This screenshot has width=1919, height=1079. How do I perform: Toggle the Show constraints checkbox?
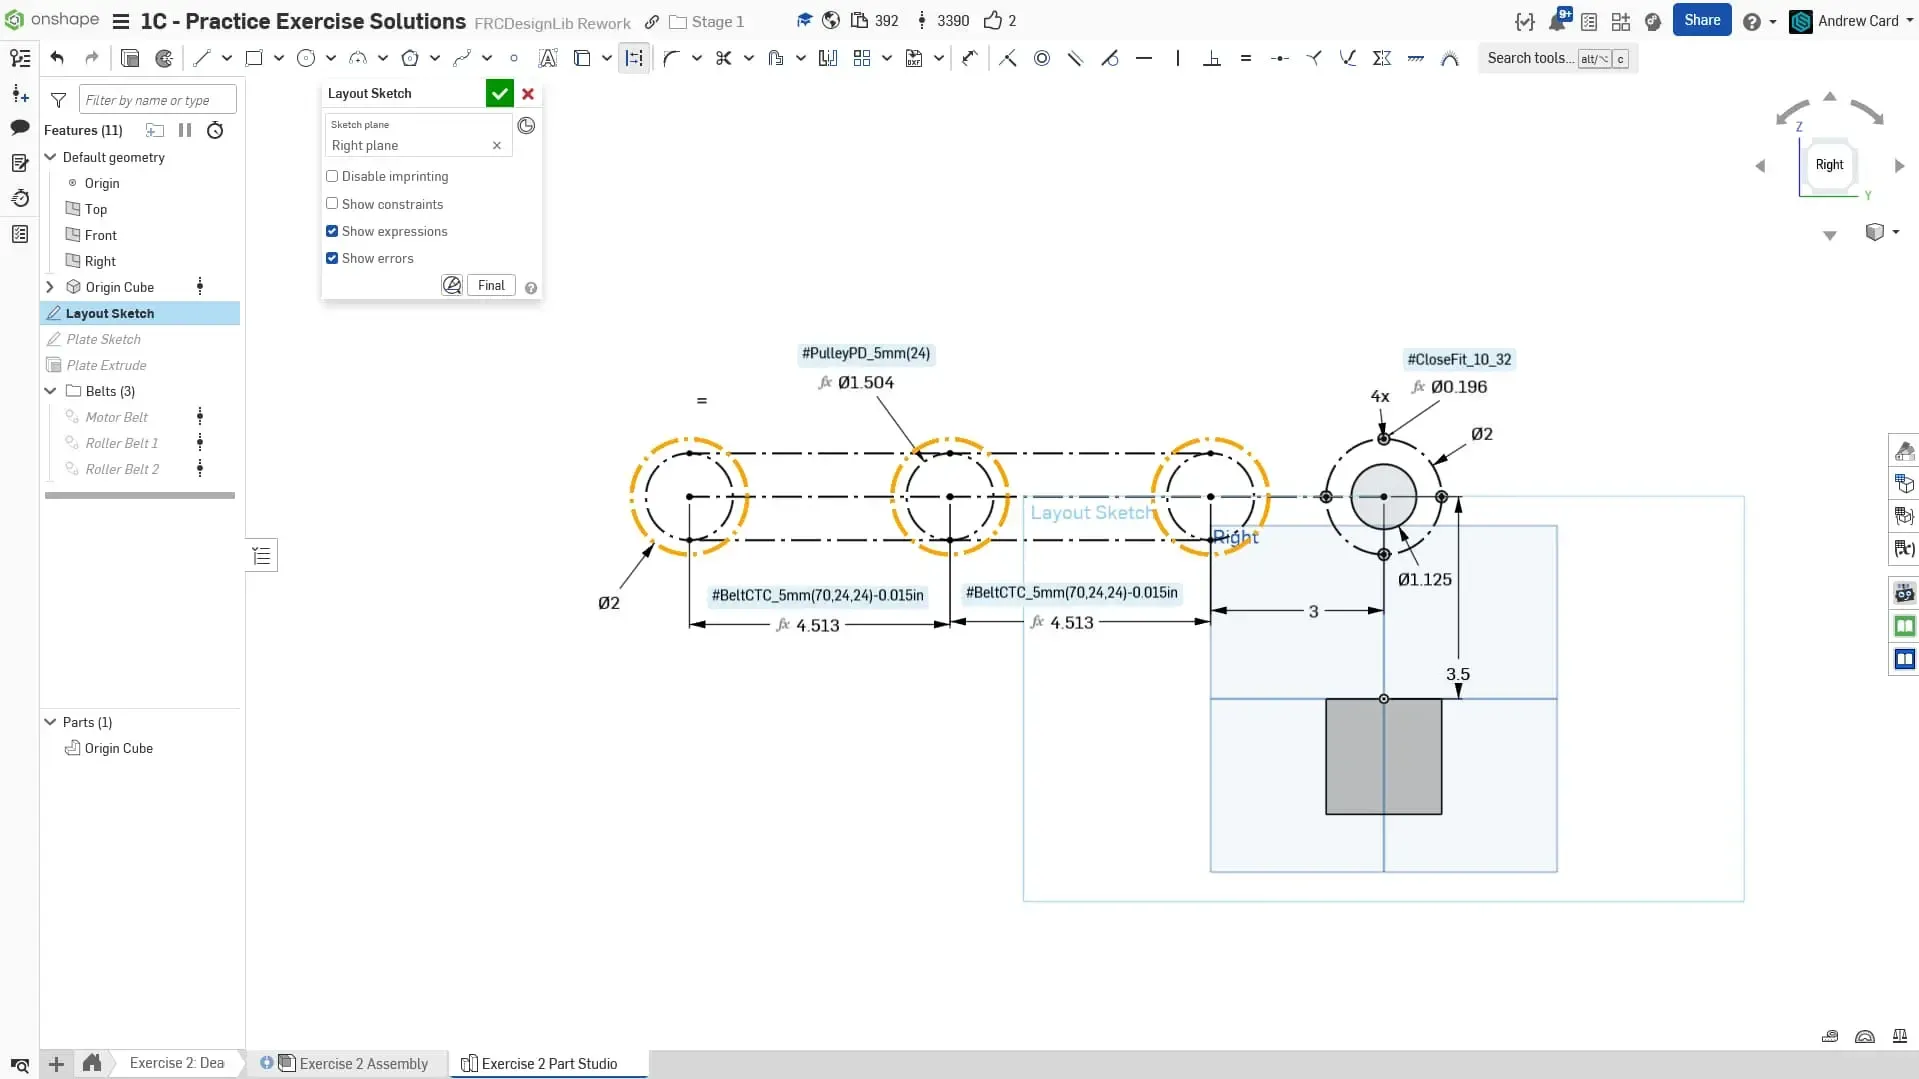pos(332,204)
